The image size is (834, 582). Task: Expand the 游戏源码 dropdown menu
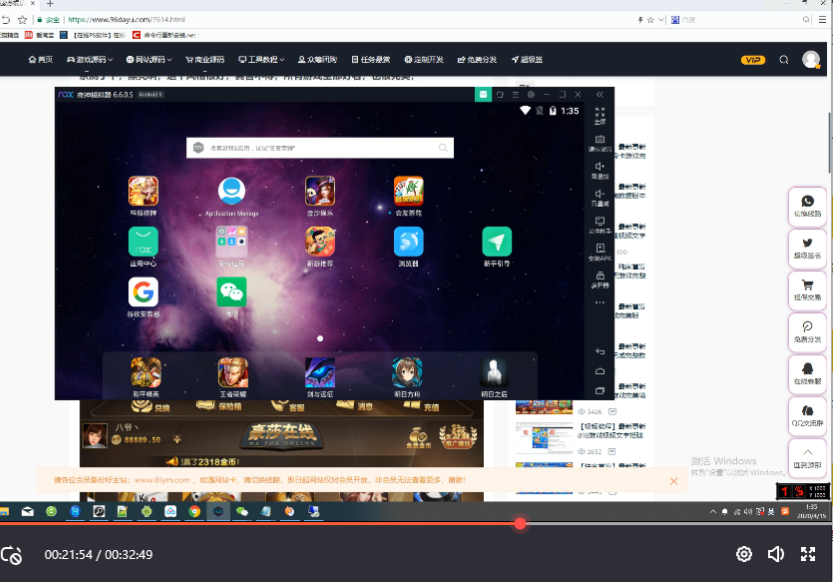[90, 60]
